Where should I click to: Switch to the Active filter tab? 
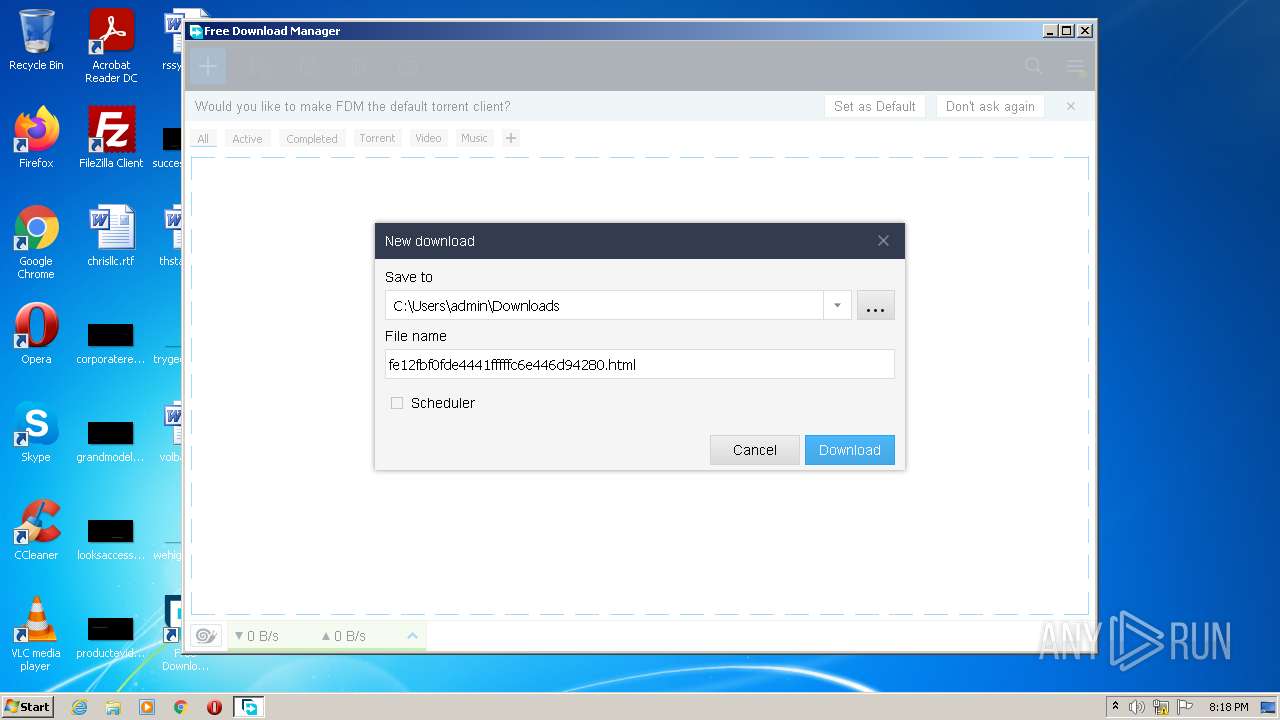247,138
